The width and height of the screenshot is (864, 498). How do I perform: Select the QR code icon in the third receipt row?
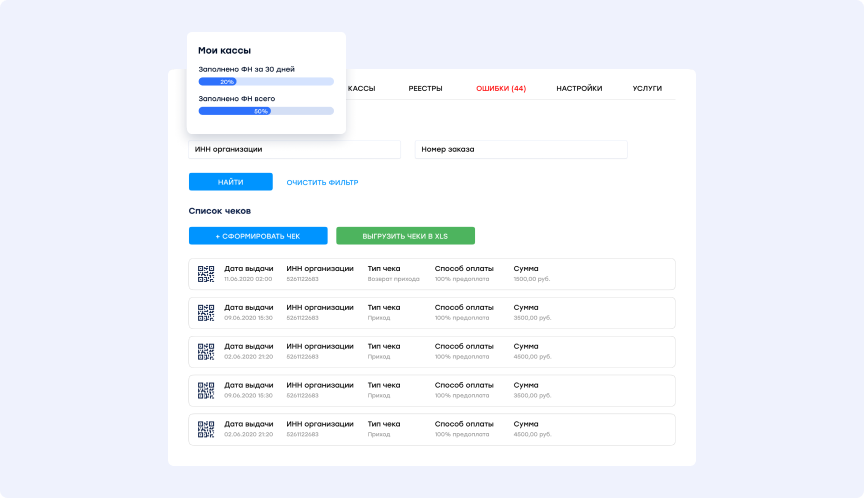pos(206,352)
